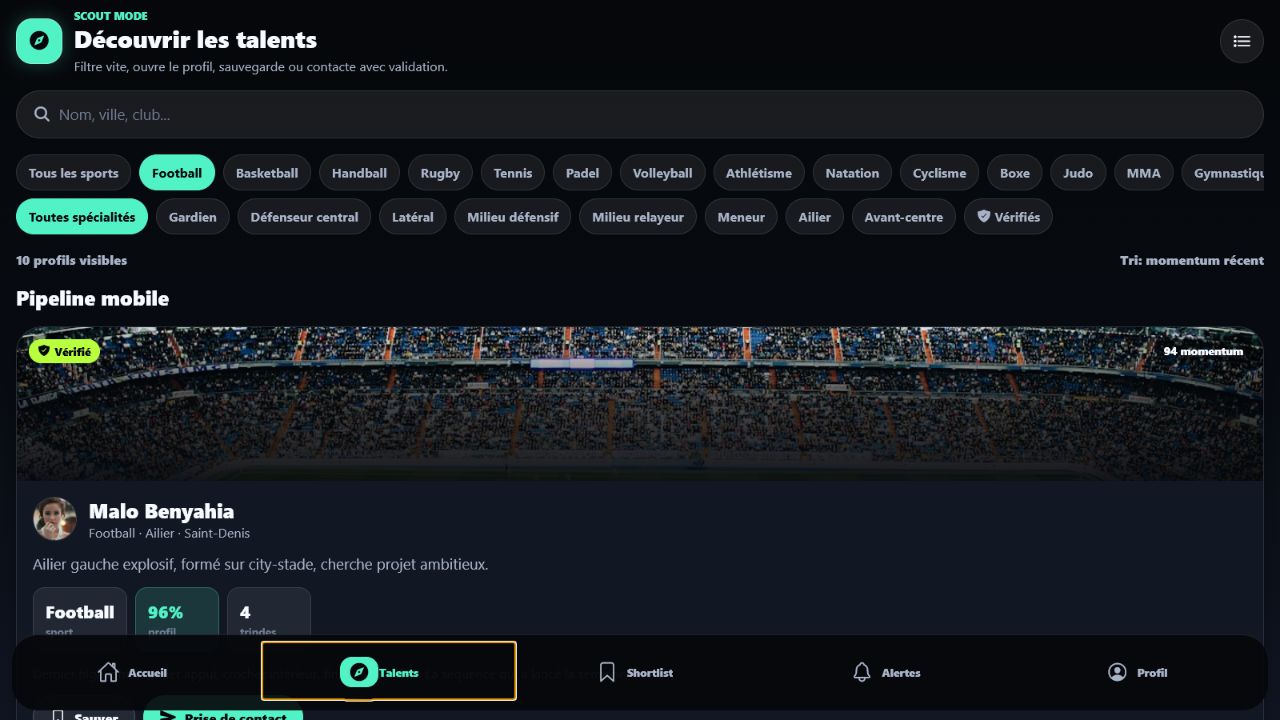Viewport: 1280px width, 720px height.
Task: Click the magnifier icon in search bar
Action: [x=42, y=114]
